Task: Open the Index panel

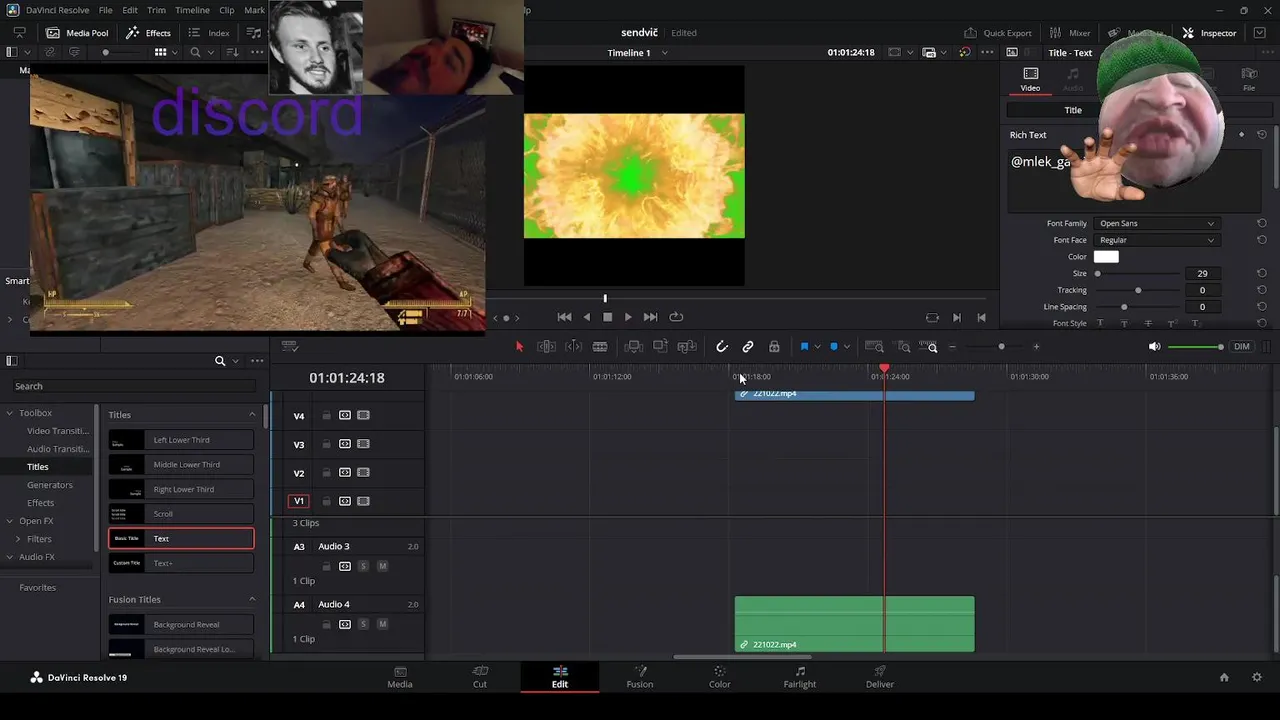Action: (x=209, y=33)
